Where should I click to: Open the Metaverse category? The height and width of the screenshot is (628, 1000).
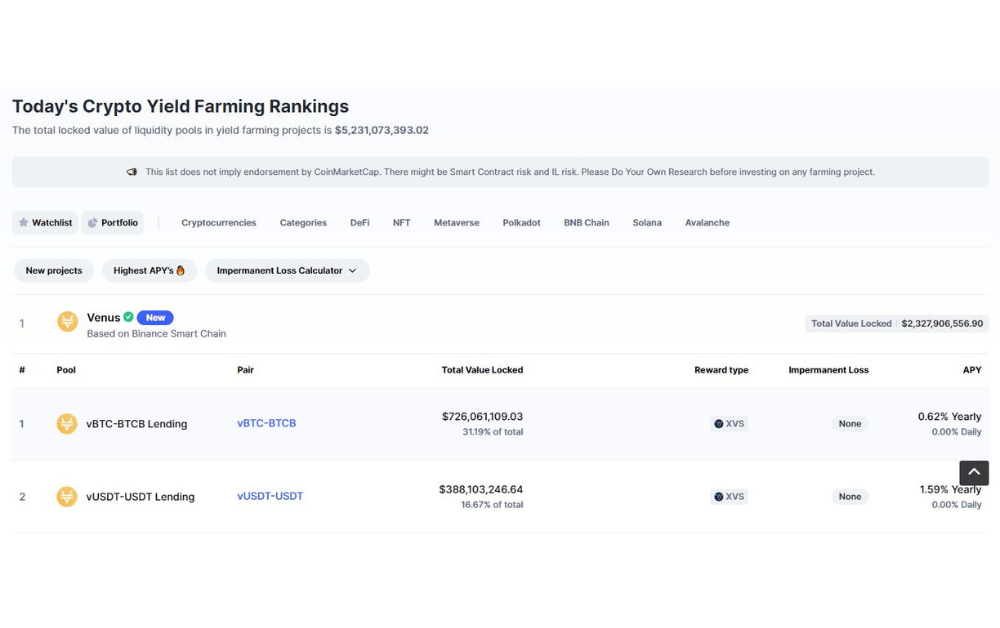point(457,223)
